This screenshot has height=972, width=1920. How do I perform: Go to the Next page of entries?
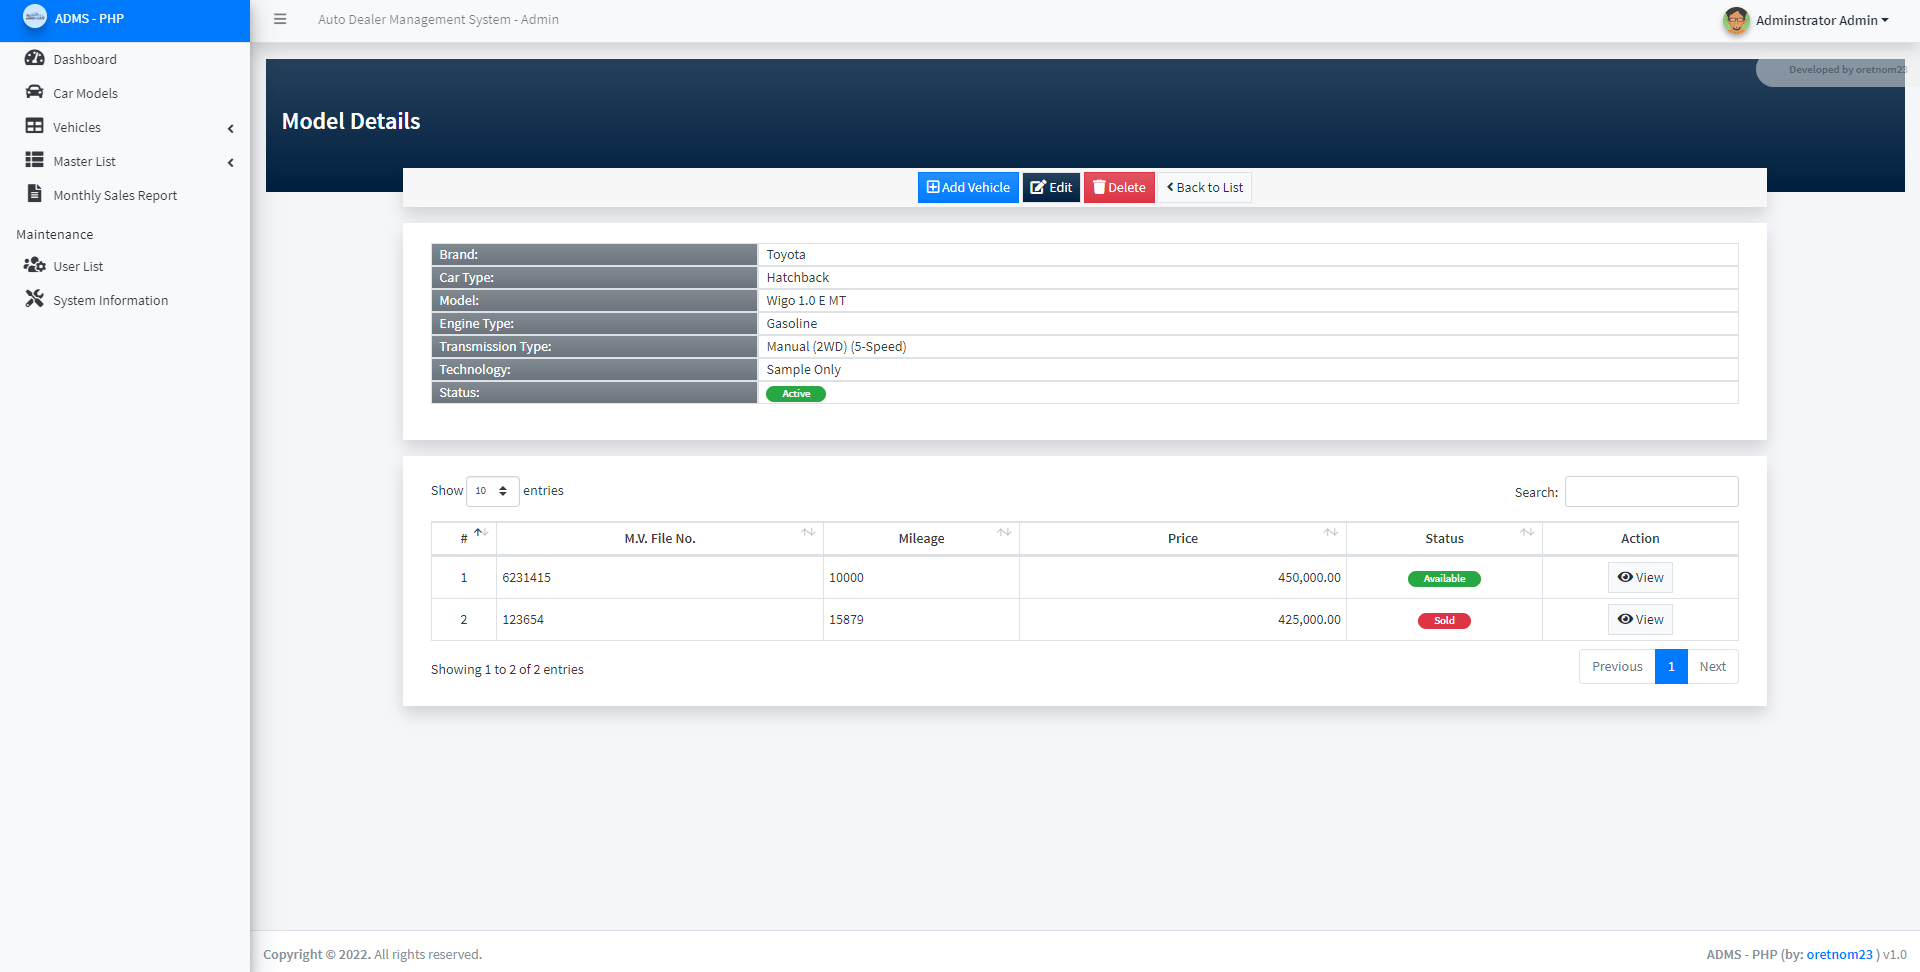1712,666
